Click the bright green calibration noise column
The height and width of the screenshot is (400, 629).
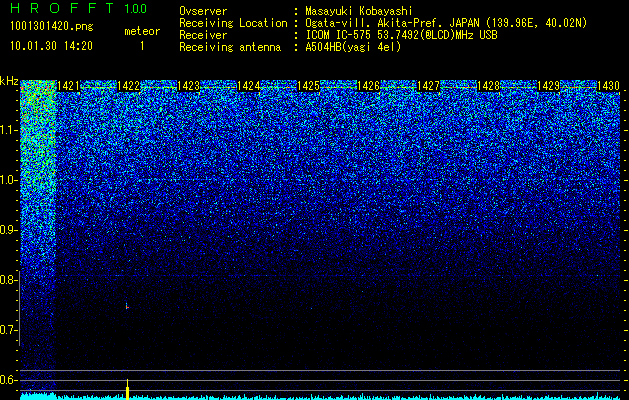coord(37,237)
